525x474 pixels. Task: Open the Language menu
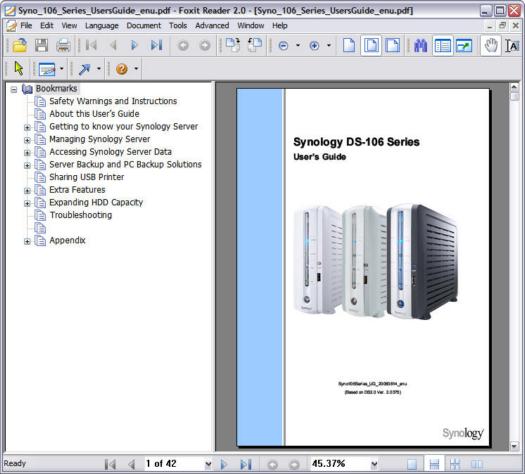pos(102,26)
